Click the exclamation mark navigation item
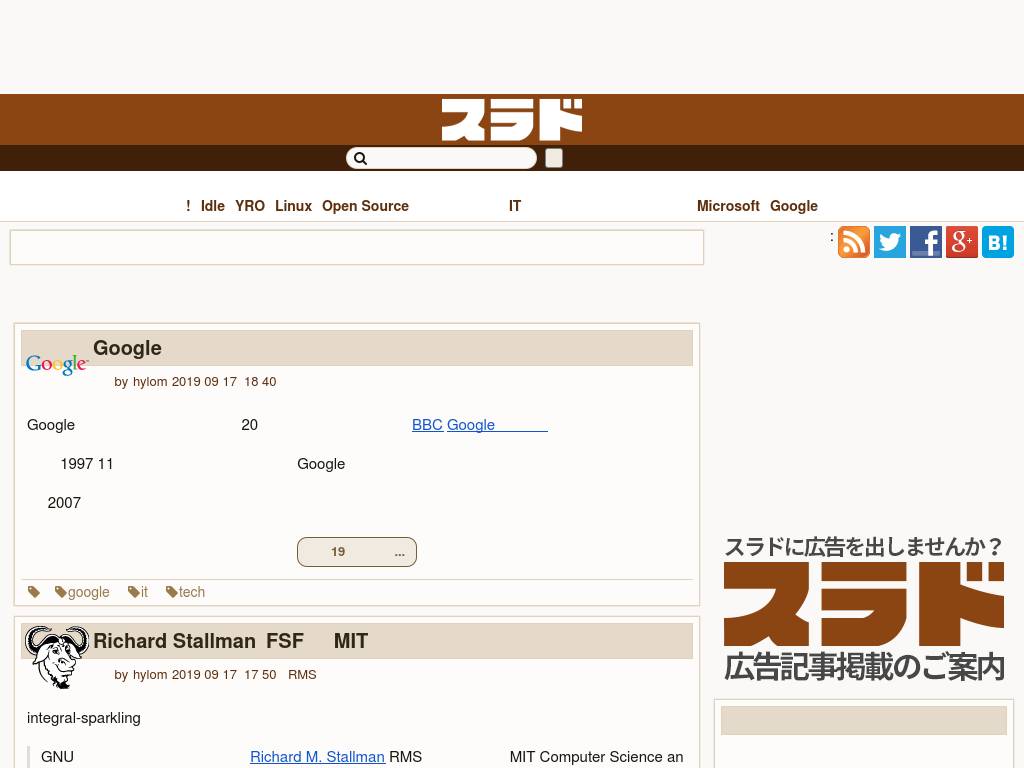This screenshot has height=768, width=1024. pos(188,206)
